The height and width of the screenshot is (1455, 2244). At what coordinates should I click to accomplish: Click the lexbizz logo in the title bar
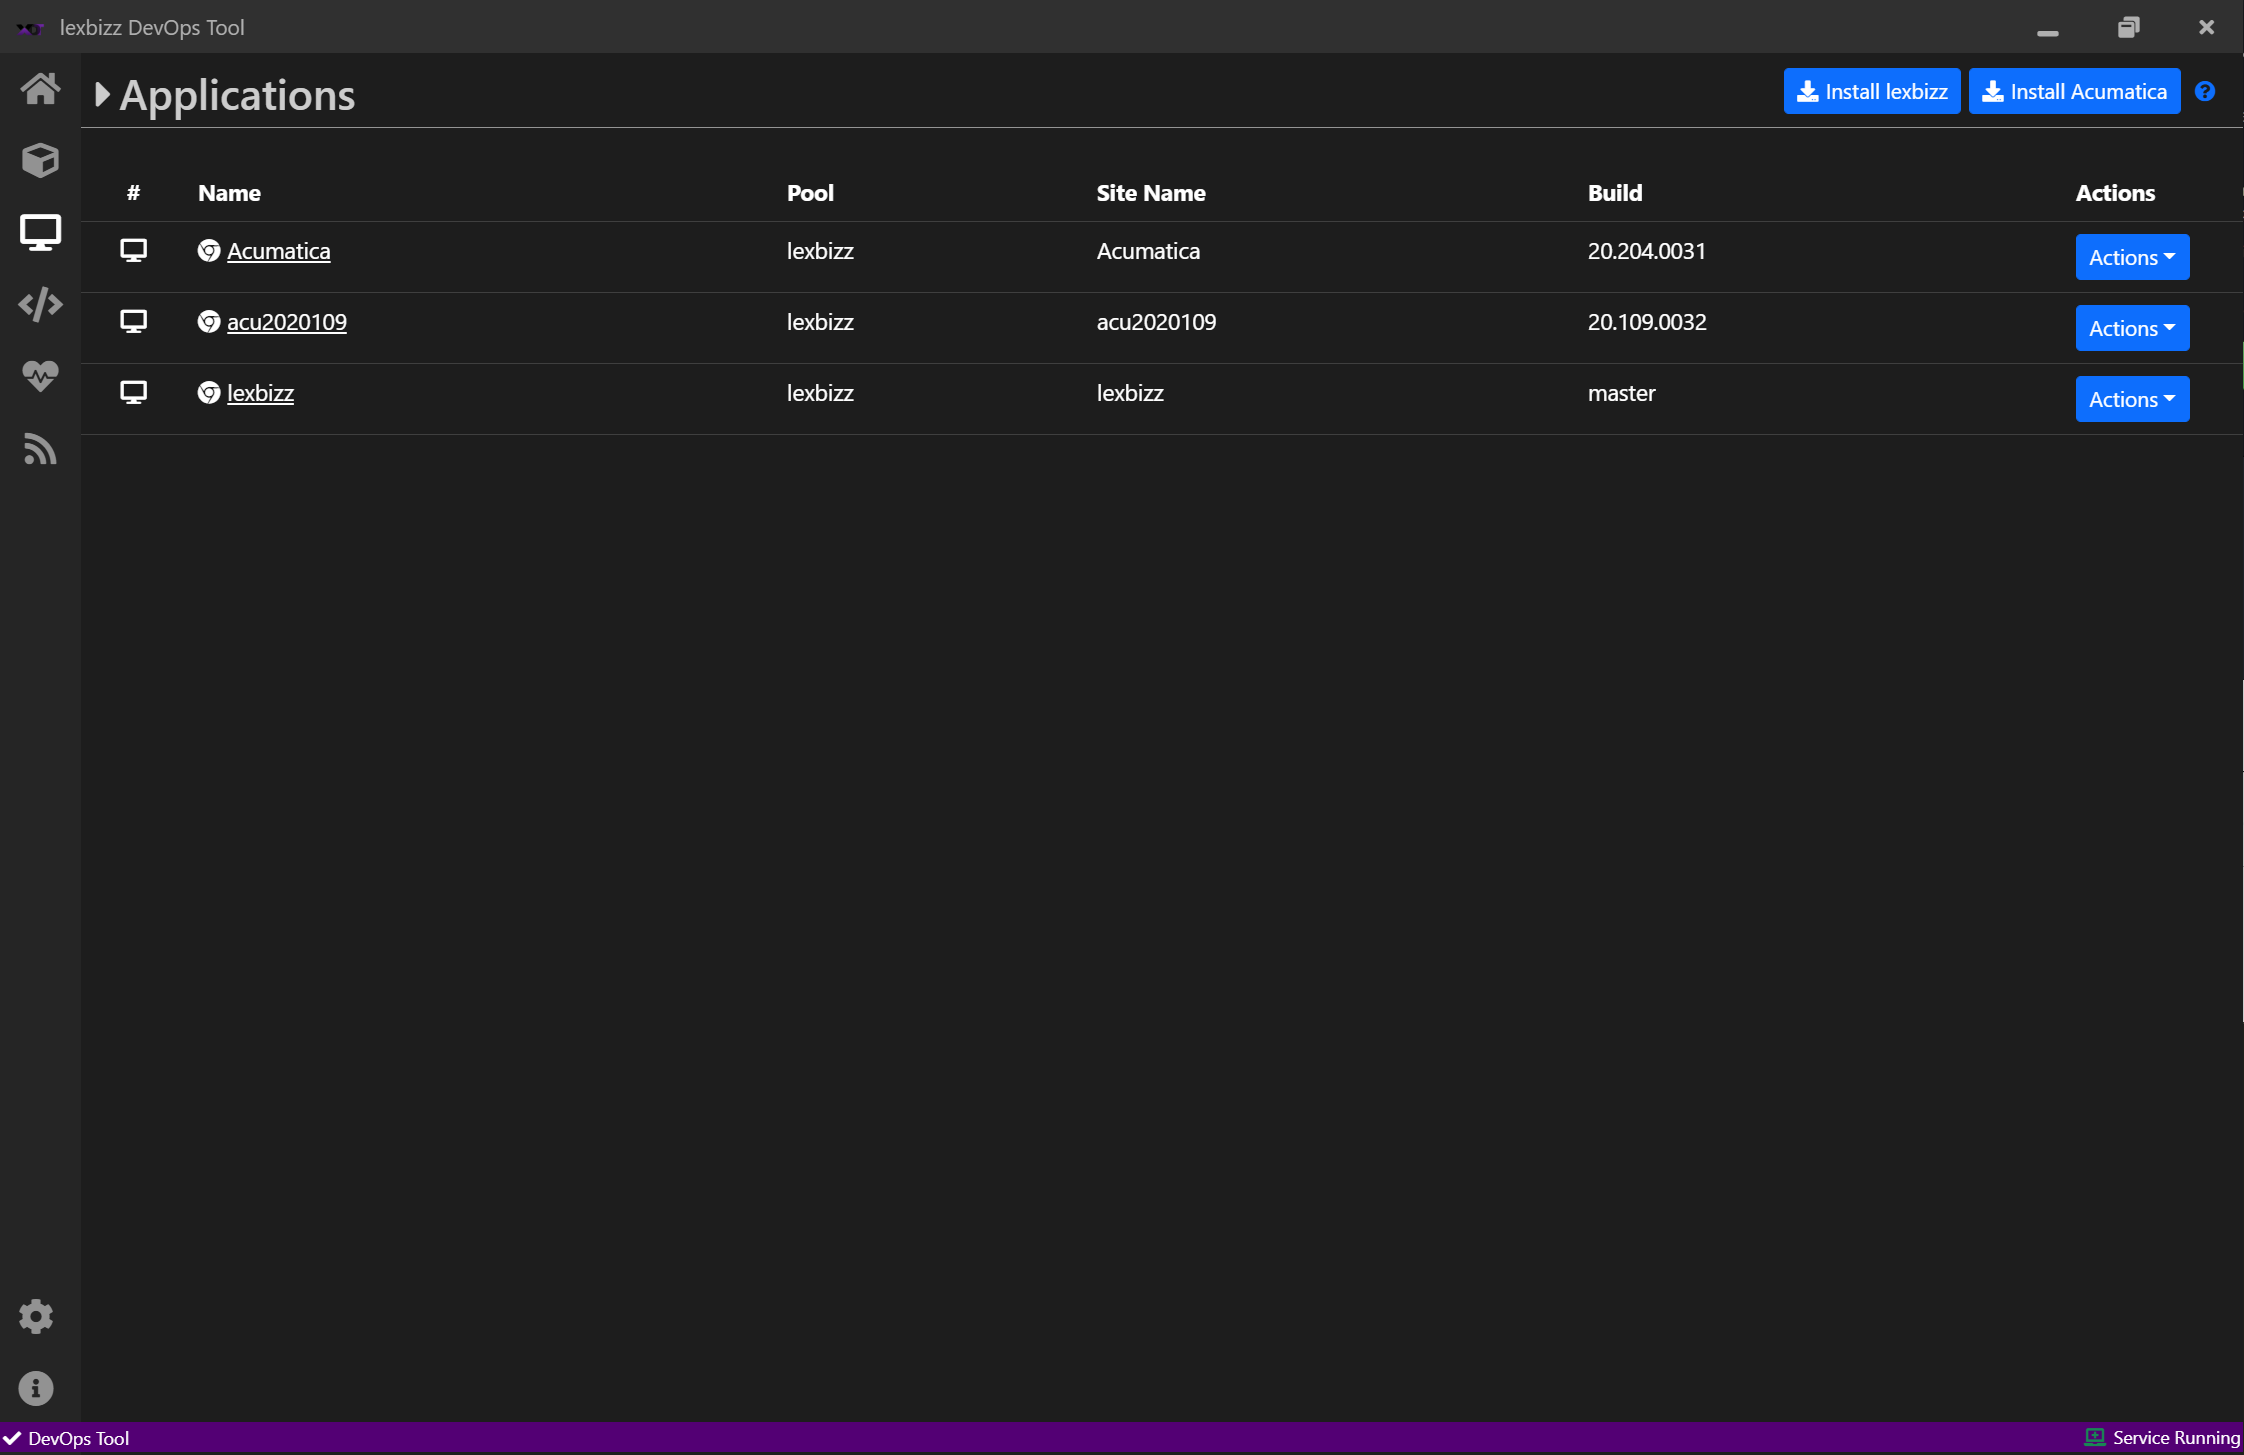point(30,28)
